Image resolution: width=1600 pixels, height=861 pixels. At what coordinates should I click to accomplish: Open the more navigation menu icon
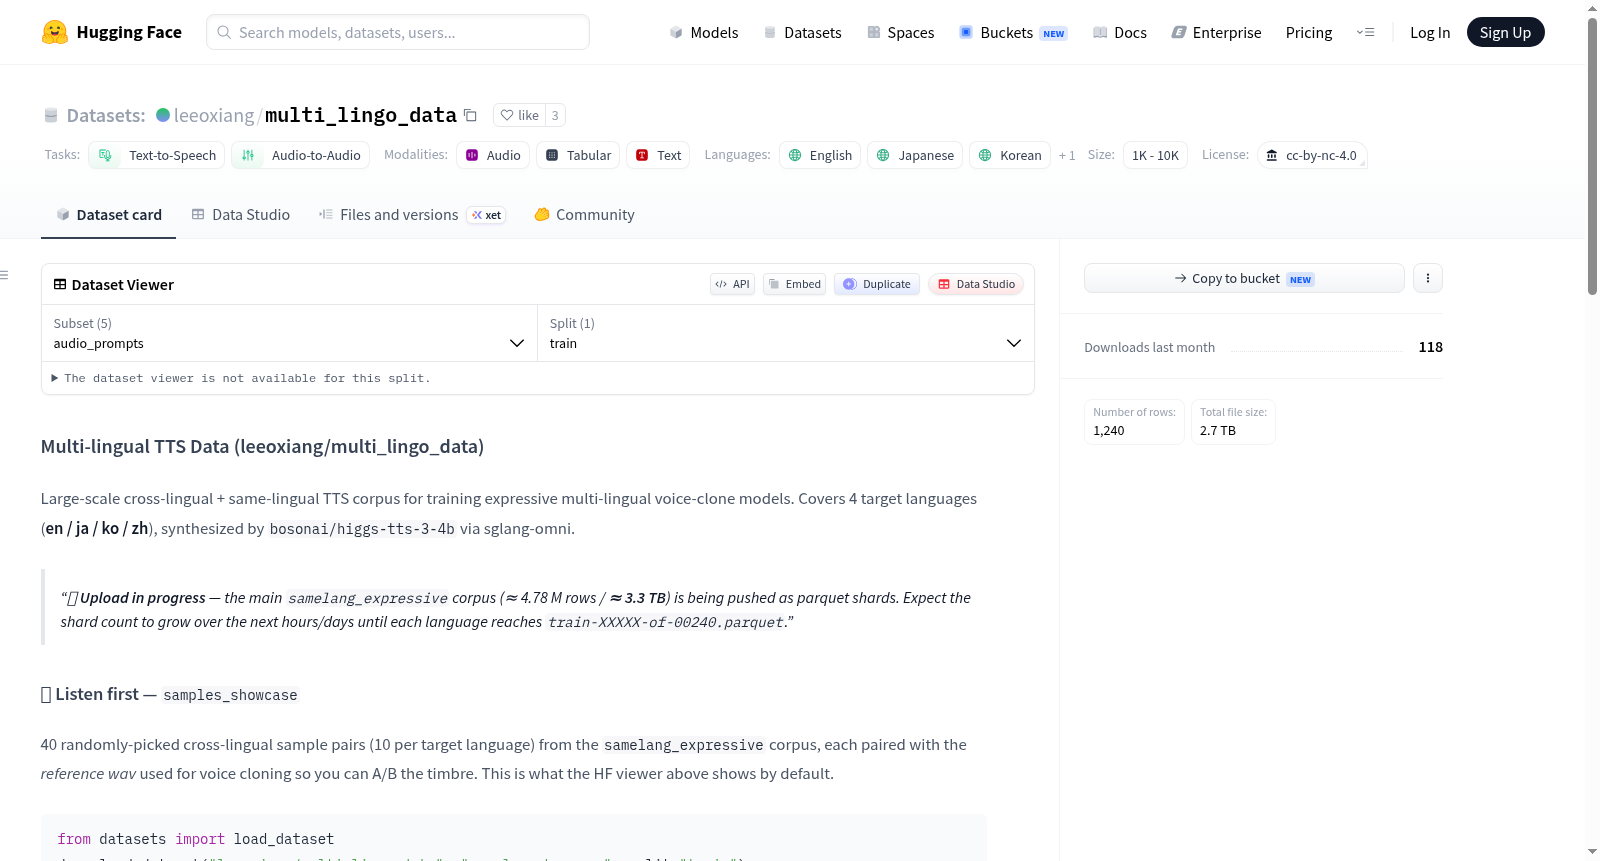[x=1365, y=32]
